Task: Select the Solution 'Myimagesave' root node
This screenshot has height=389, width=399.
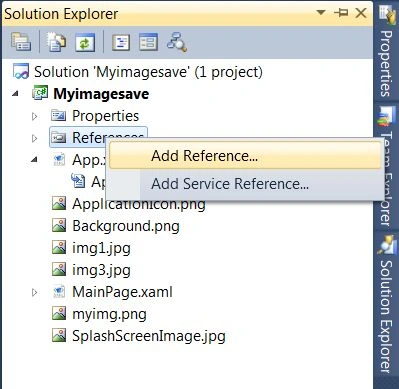Action: pyautogui.click(x=148, y=72)
